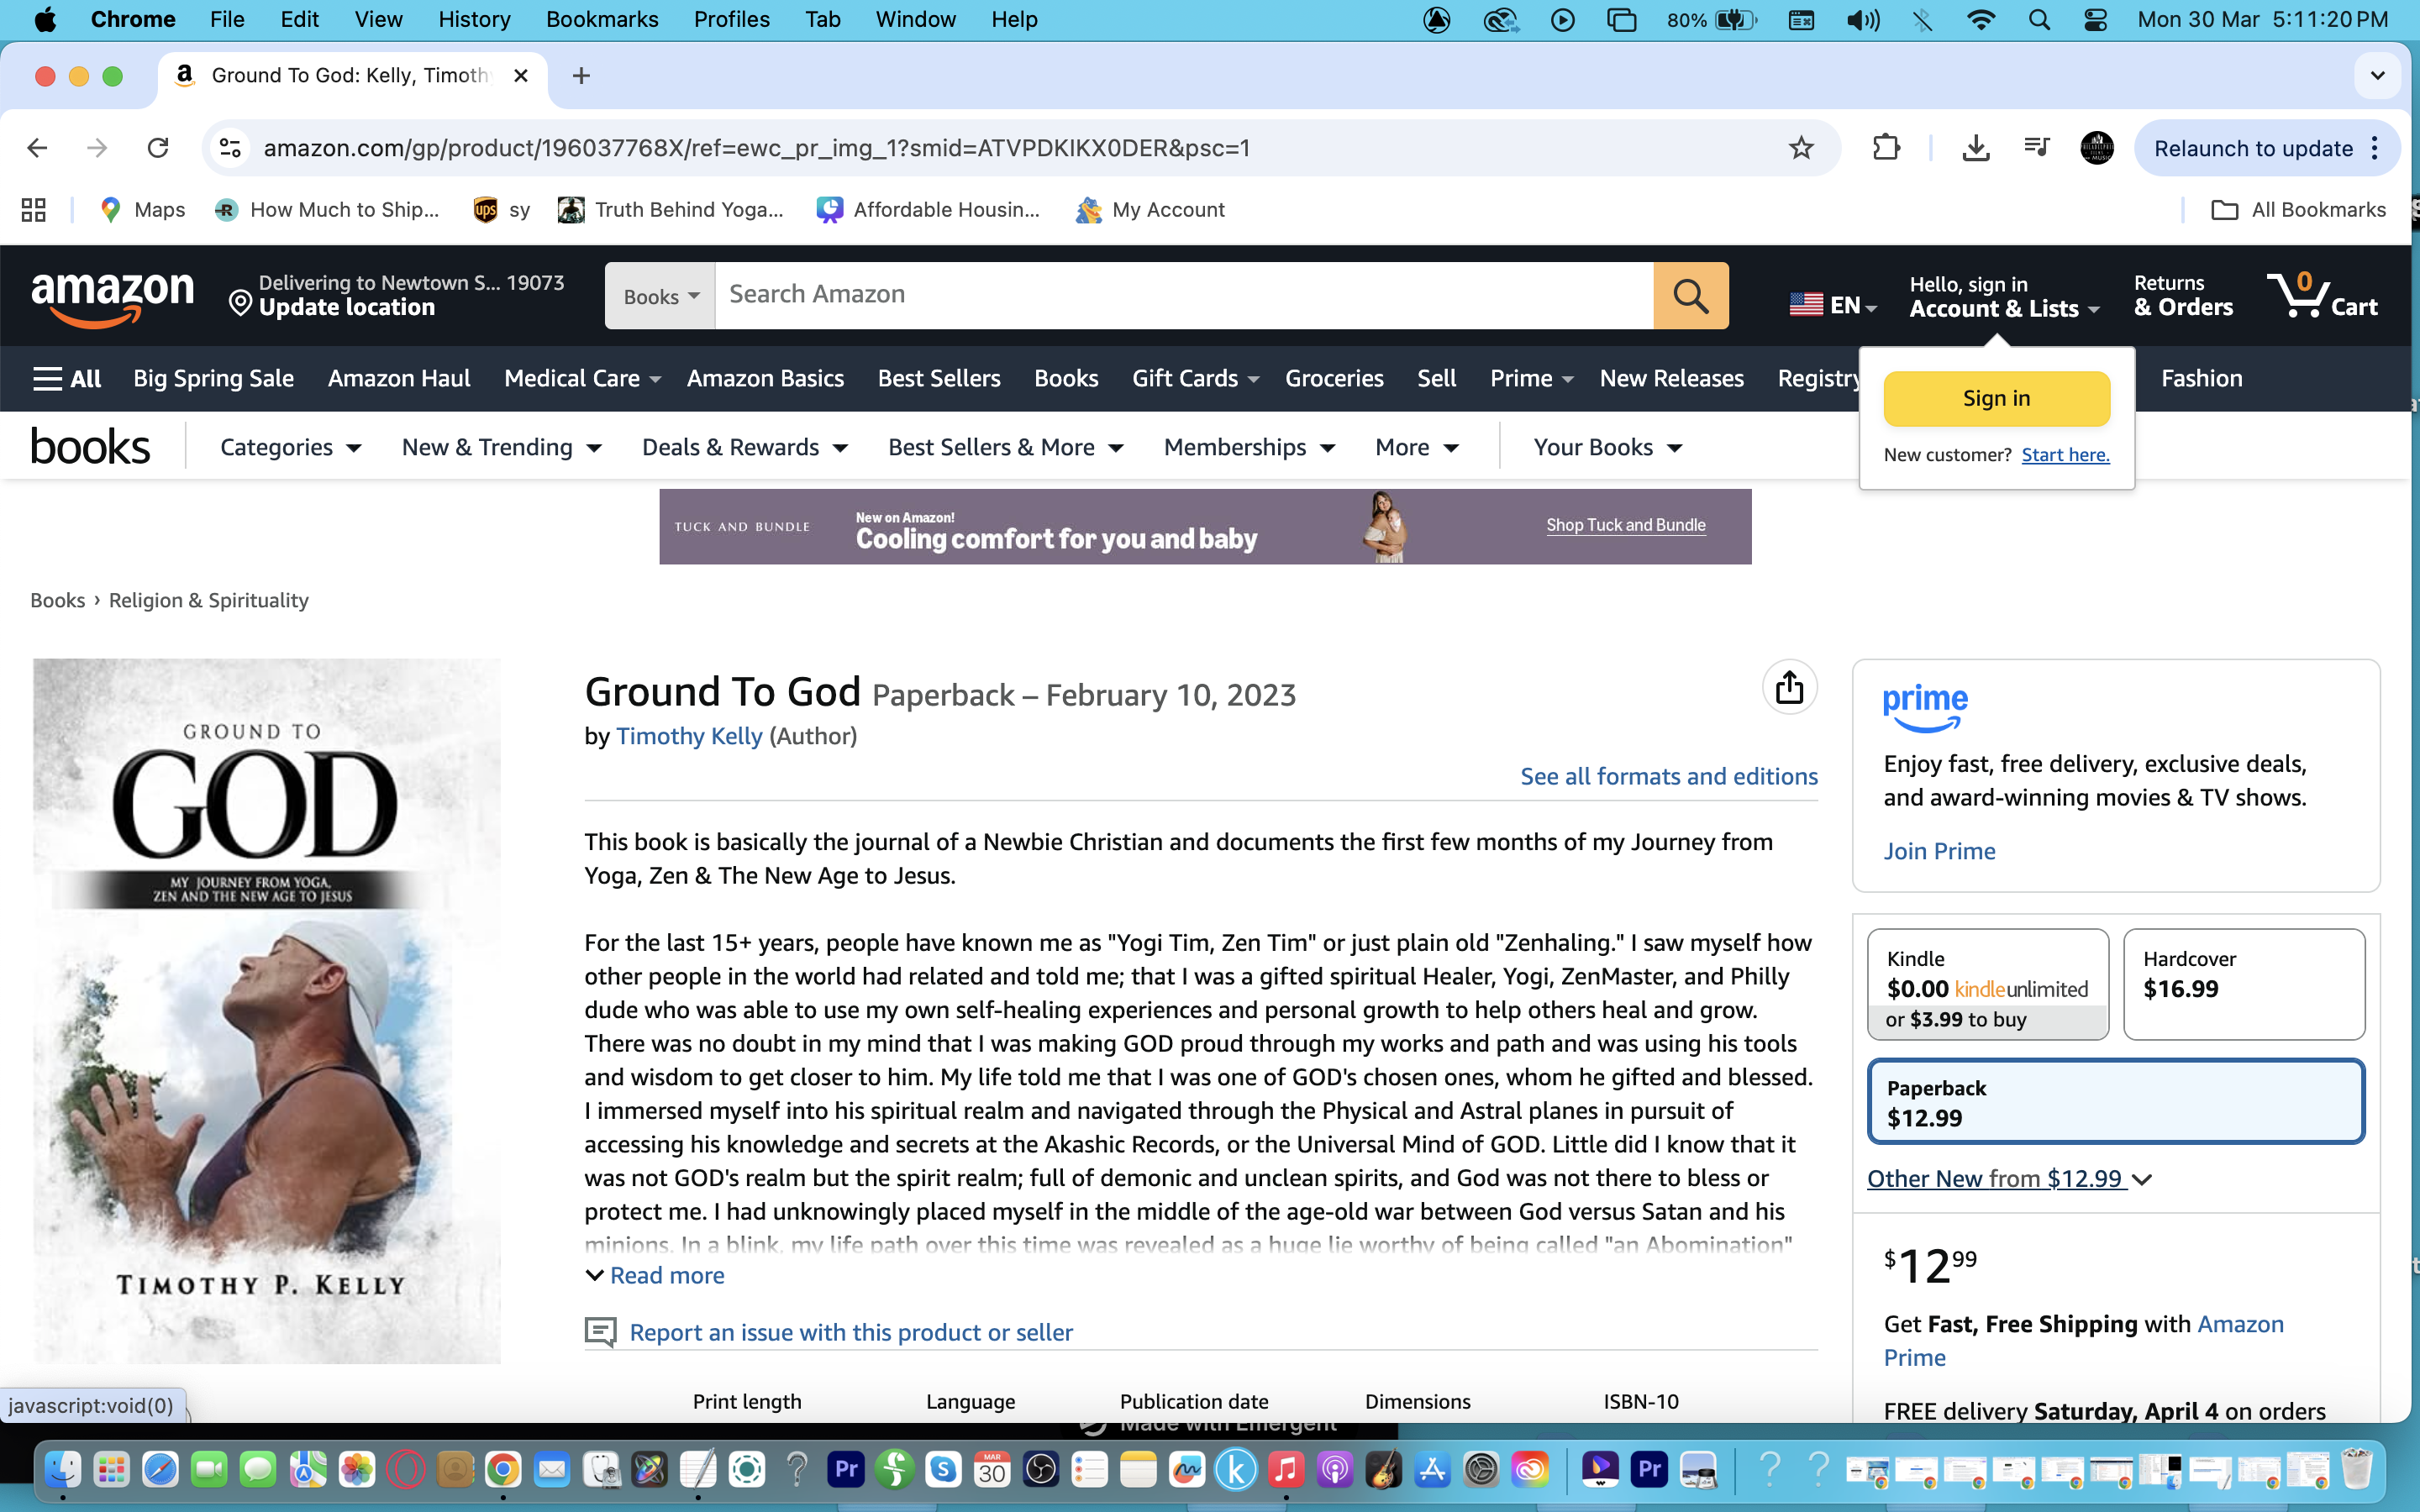Open Chrome downloads icon
This screenshot has height=1512, width=2420.
click(x=1975, y=148)
